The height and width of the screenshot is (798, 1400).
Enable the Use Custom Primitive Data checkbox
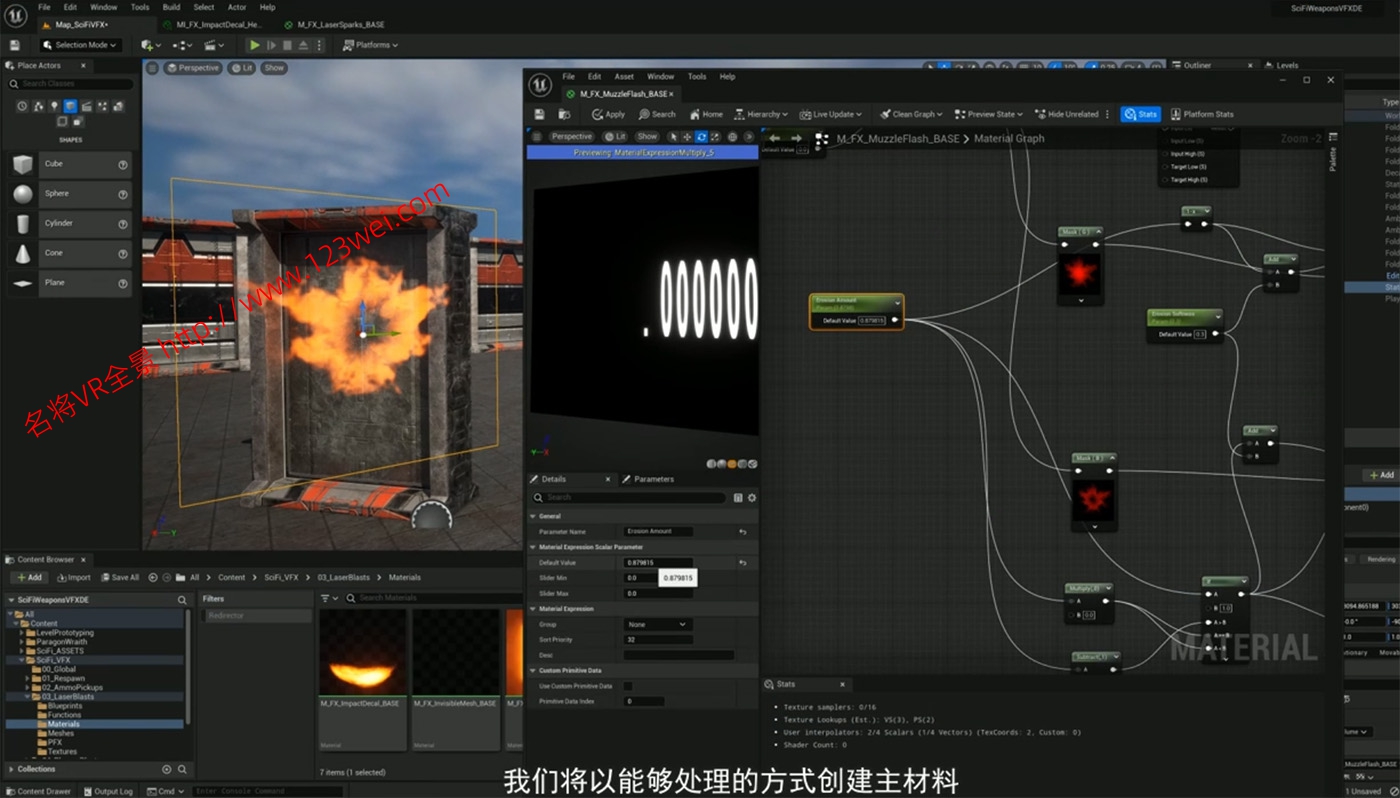click(628, 686)
